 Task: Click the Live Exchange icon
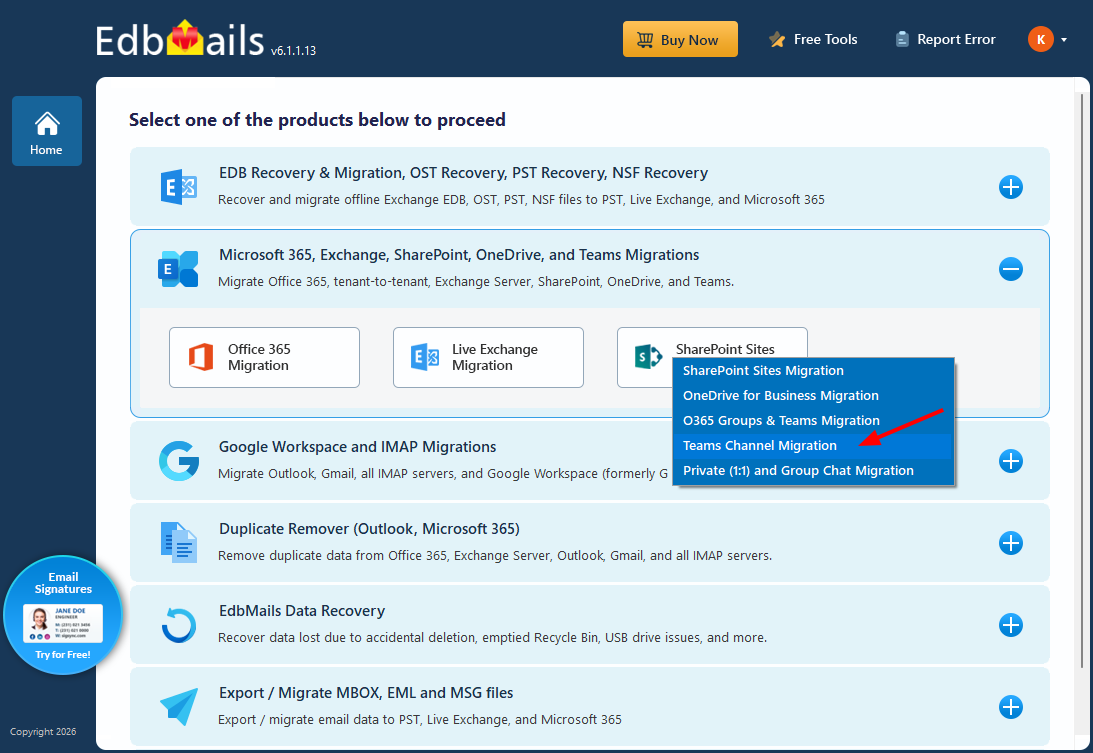click(425, 357)
